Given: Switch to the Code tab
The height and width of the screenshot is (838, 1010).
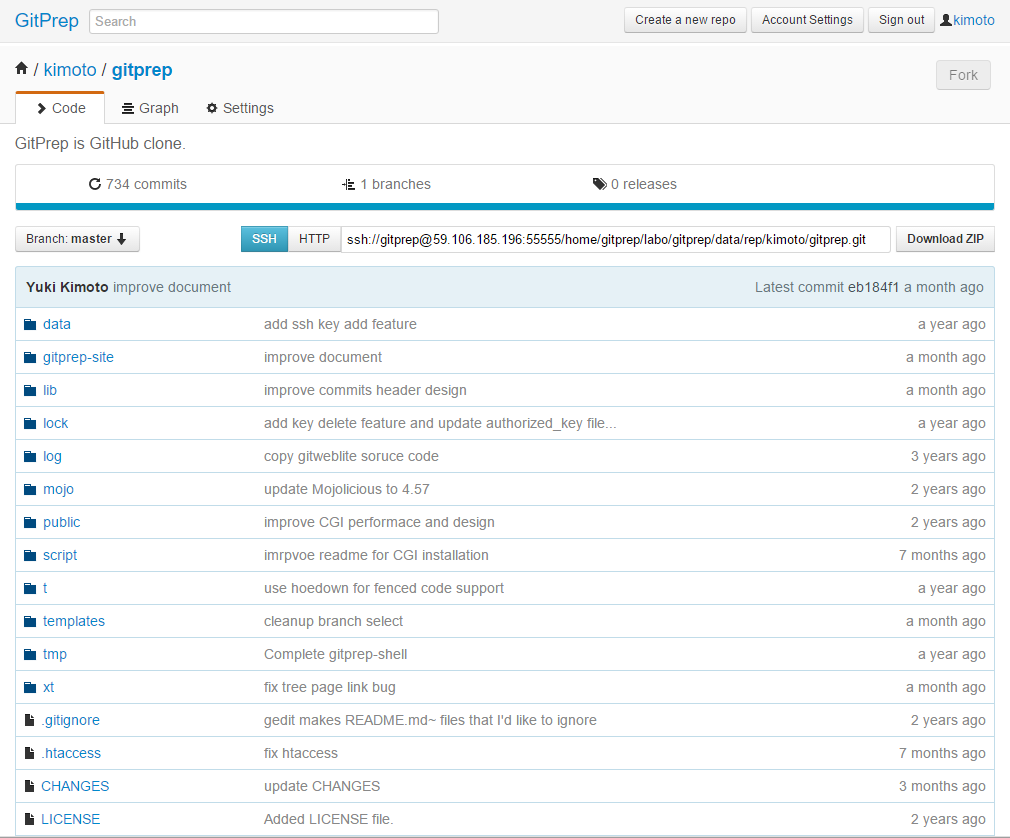Looking at the screenshot, I should click(61, 108).
